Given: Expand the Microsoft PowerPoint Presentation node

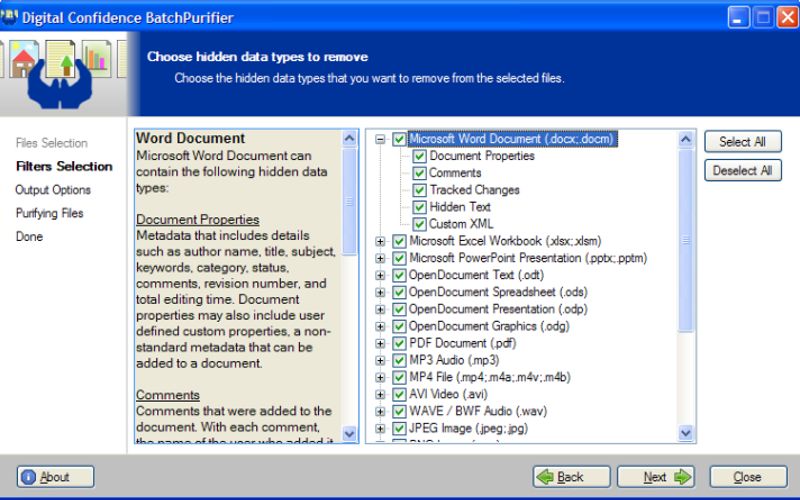Looking at the screenshot, I should coord(380,258).
